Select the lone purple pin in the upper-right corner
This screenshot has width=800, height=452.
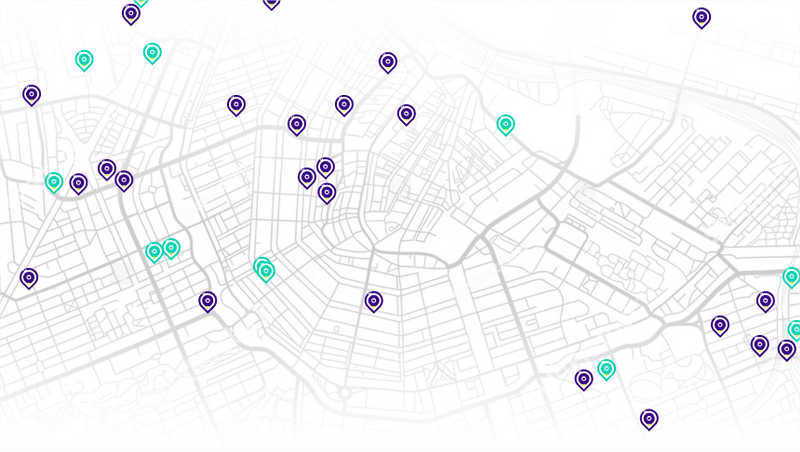702,18
